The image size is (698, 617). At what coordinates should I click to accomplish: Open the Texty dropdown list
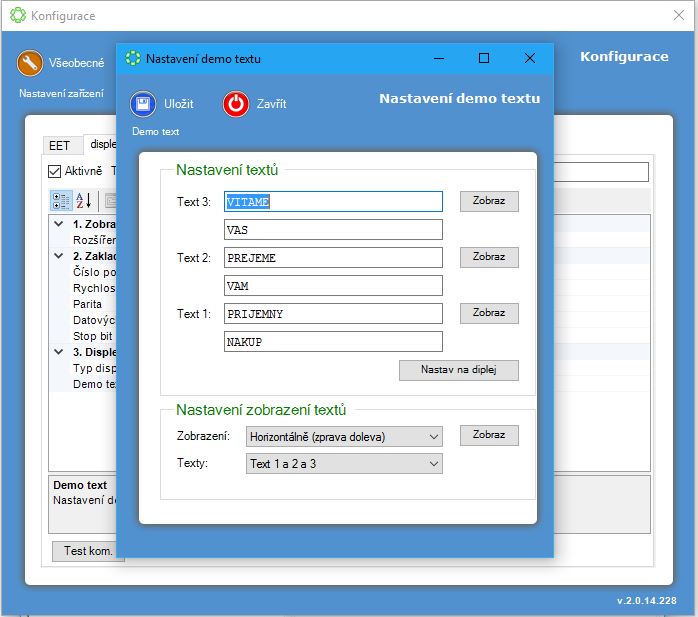(343, 464)
